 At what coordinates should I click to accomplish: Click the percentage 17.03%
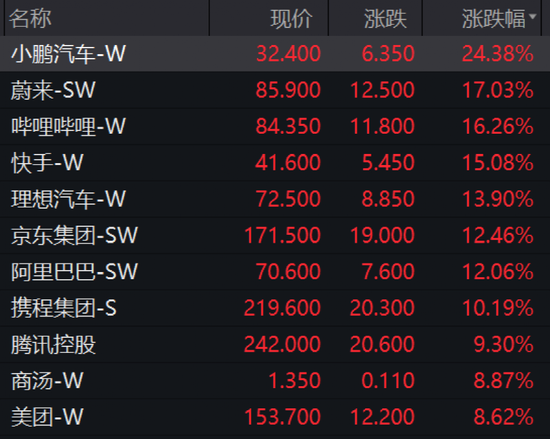click(498, 90)
